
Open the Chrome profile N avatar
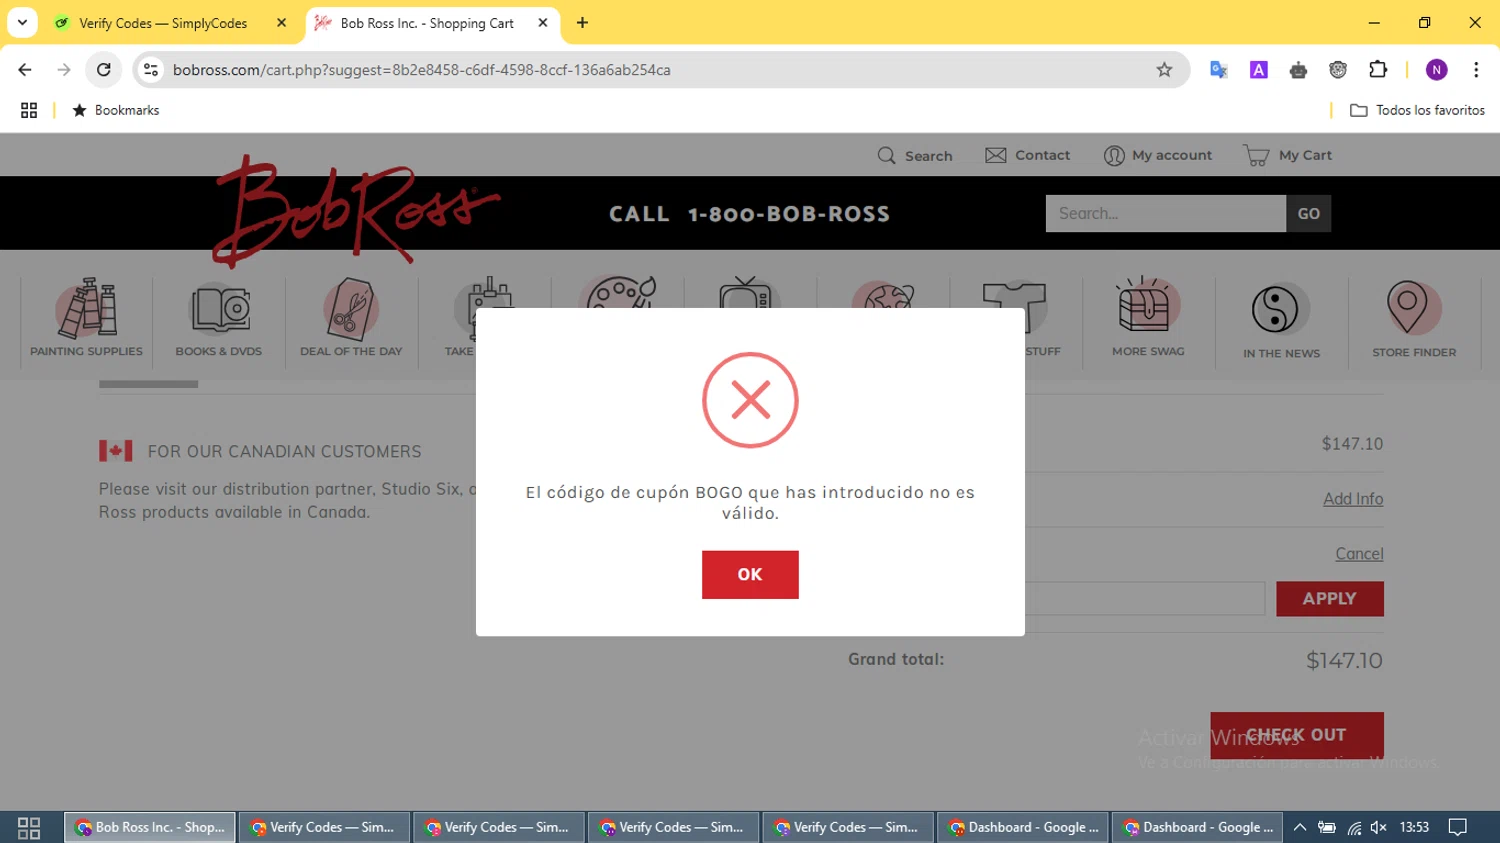[1437, 70]
